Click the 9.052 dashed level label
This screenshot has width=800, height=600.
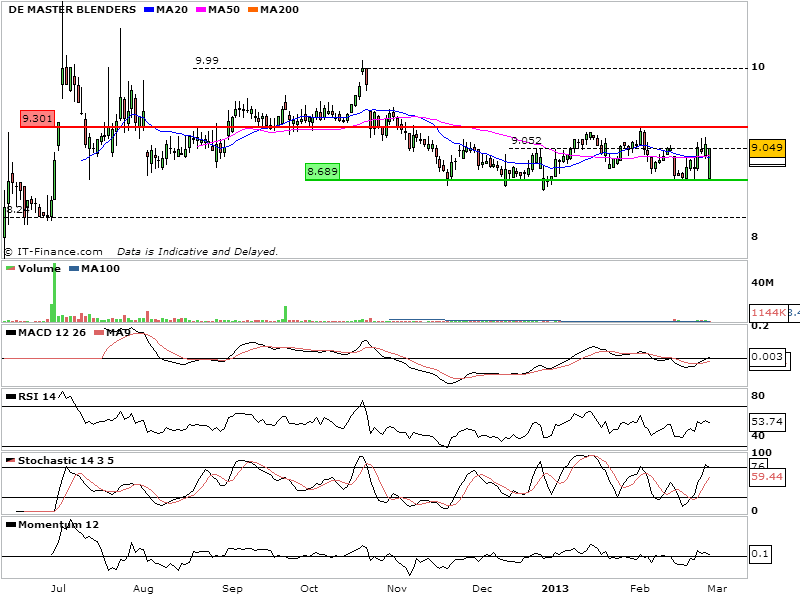526,140
